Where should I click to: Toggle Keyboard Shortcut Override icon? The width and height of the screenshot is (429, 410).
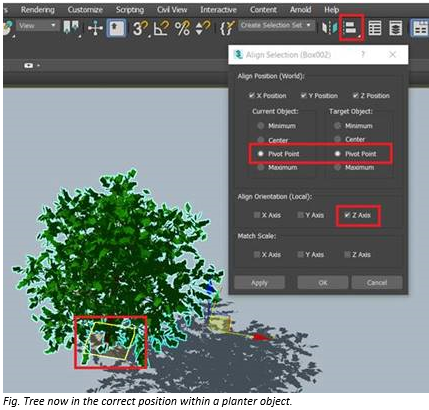tap(116, 28)
